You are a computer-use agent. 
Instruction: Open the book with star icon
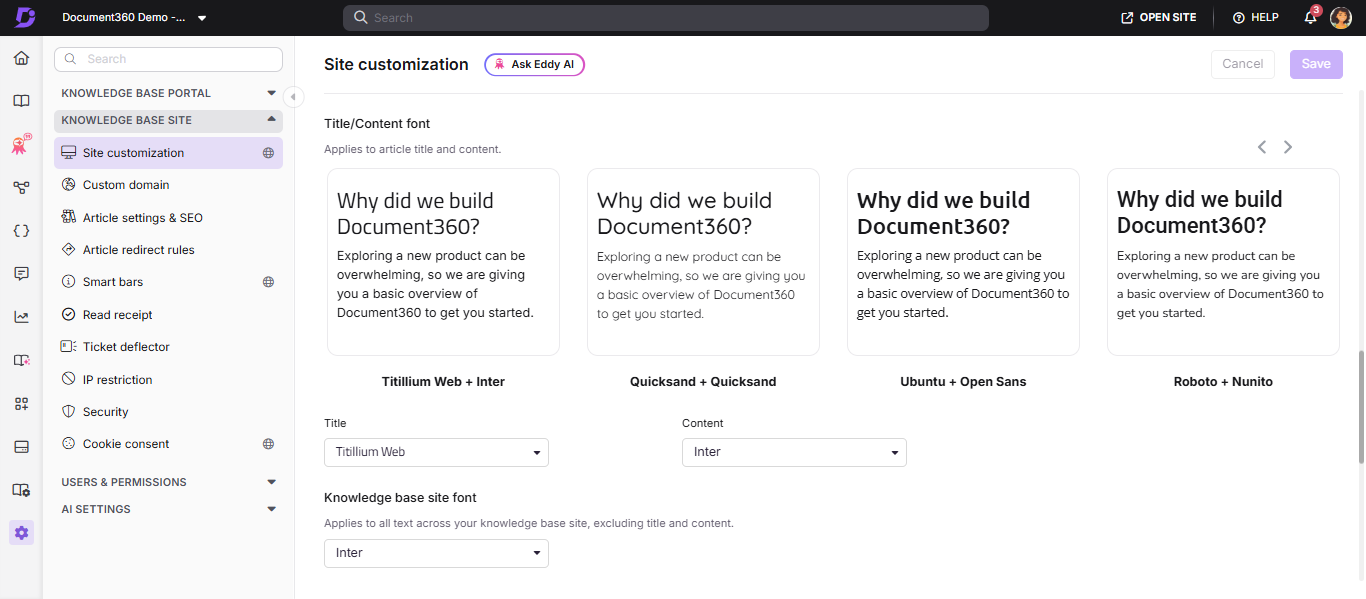21,360
